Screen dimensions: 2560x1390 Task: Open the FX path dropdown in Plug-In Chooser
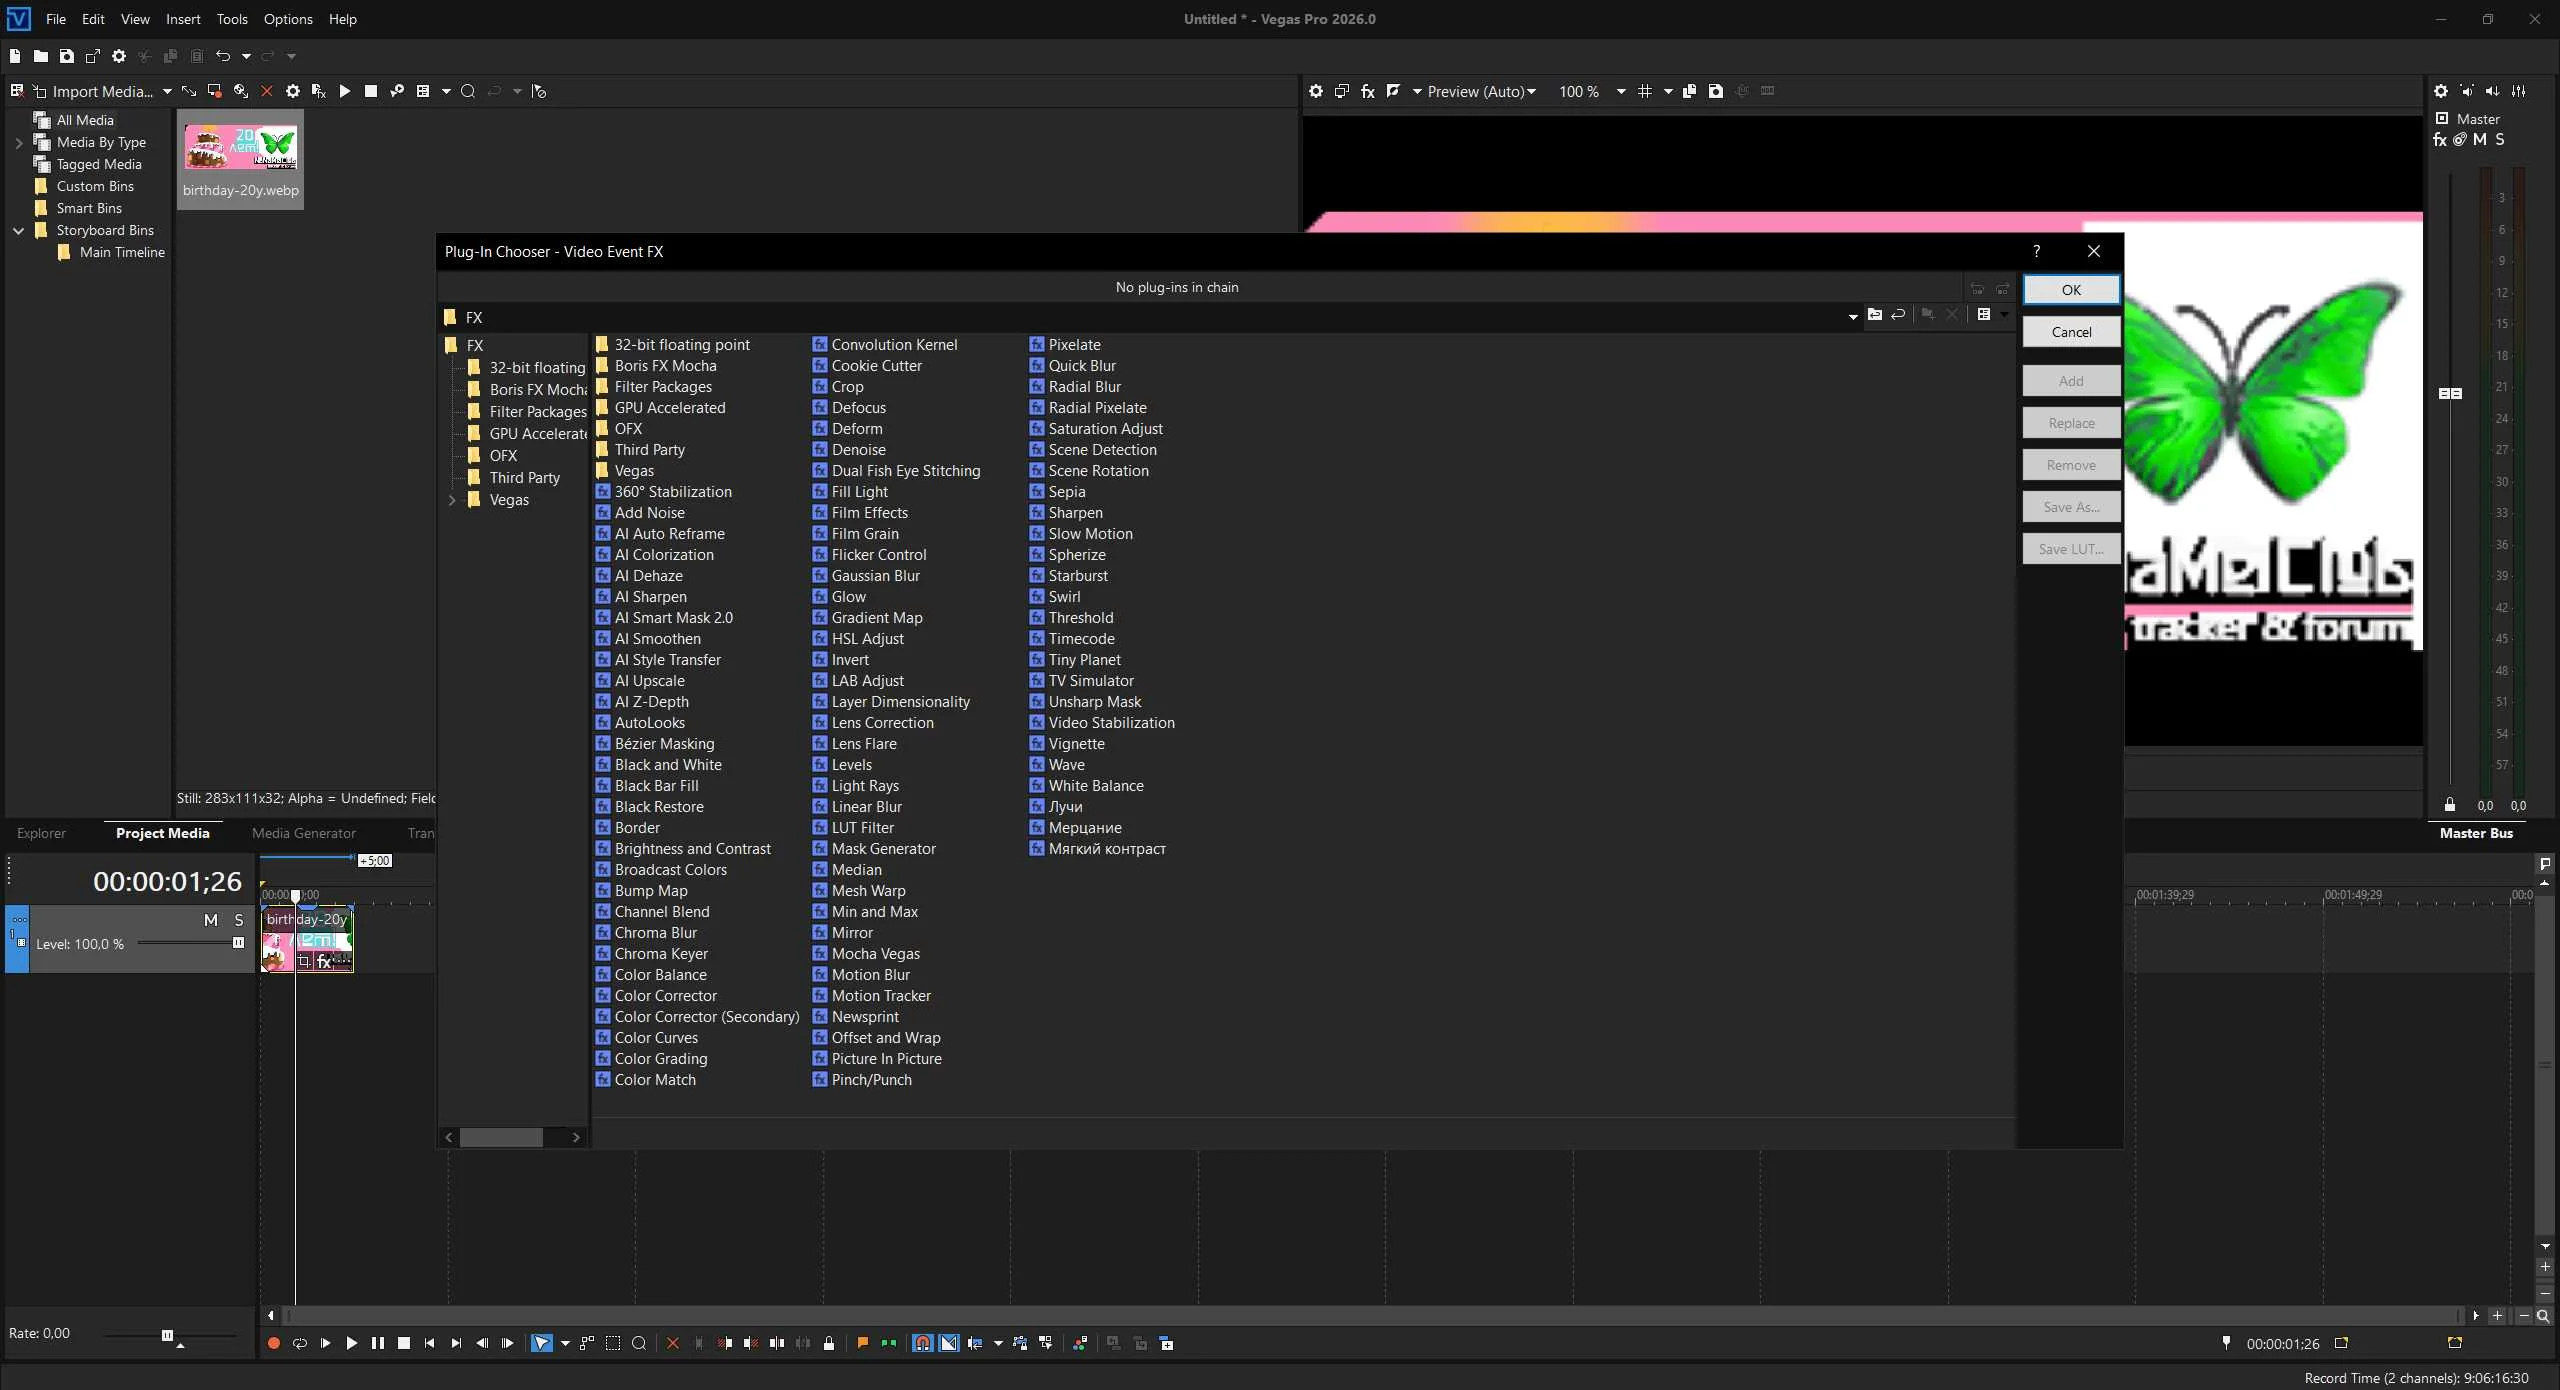(x=1853, y=317)
